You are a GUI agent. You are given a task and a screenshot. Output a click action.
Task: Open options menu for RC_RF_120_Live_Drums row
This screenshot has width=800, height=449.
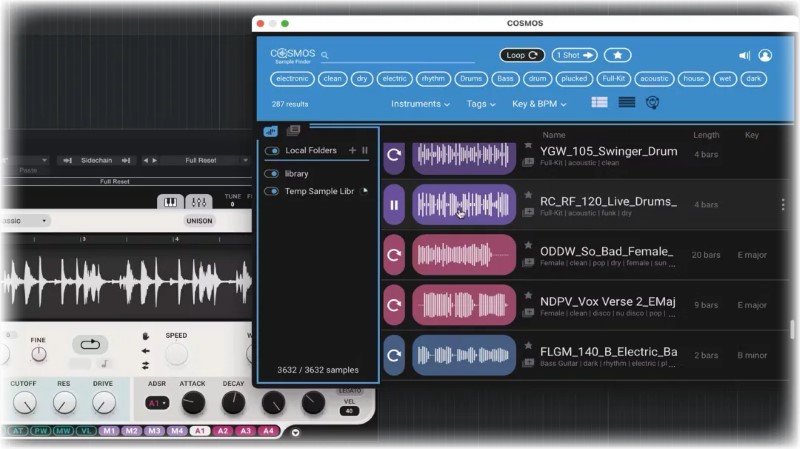click(x=783, y=205)
